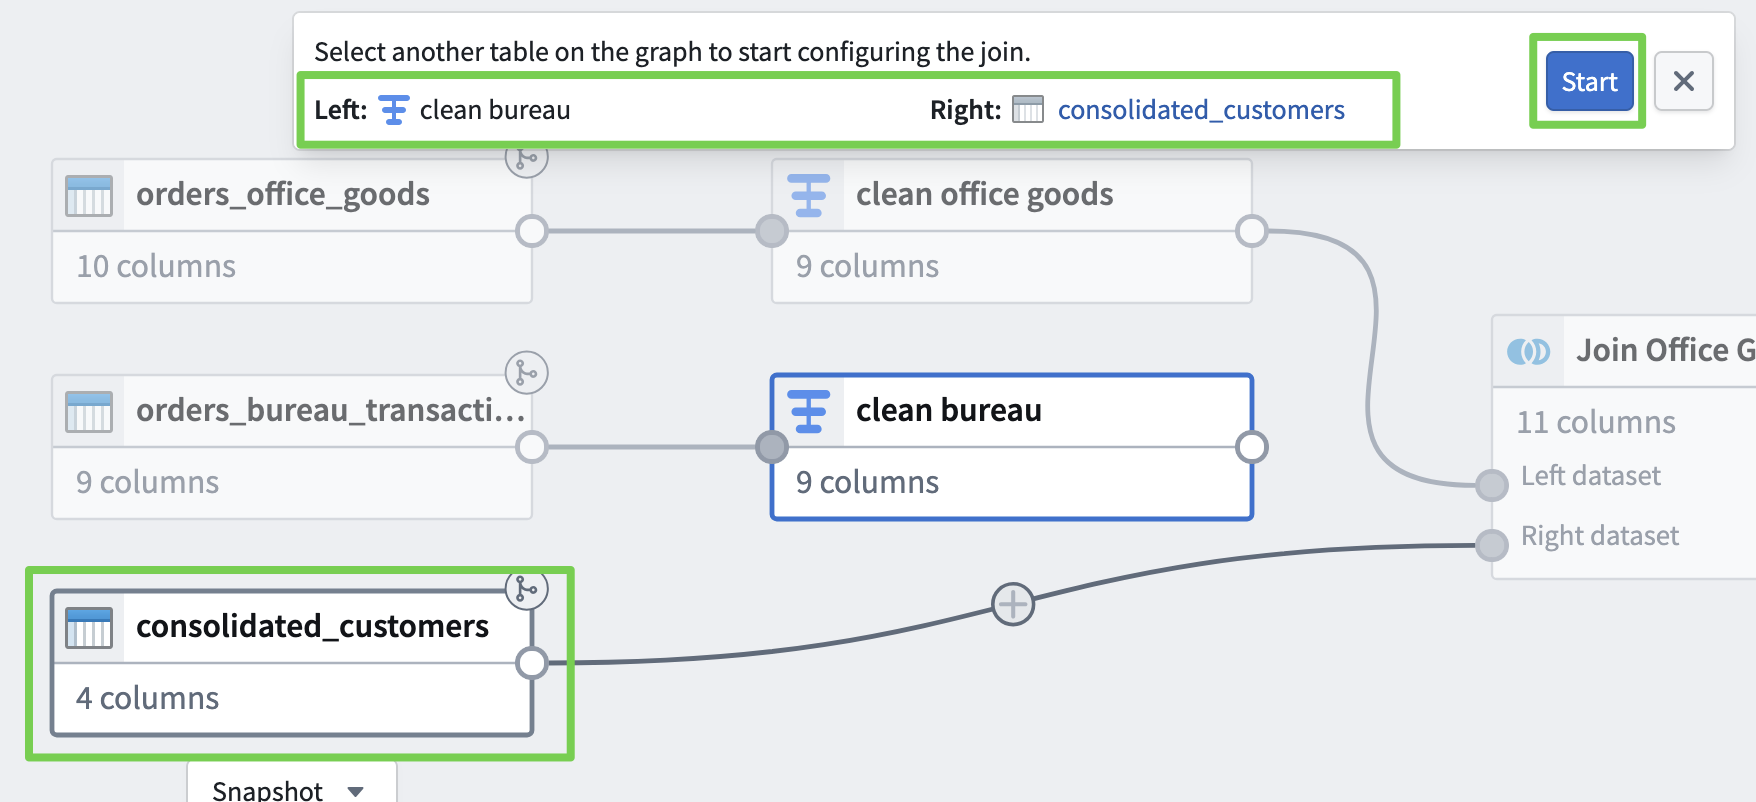This screenshot has width=1756, height=802.
Task: Click the orders_bureau_transactions table icon
Action: (x=89, y=411)
